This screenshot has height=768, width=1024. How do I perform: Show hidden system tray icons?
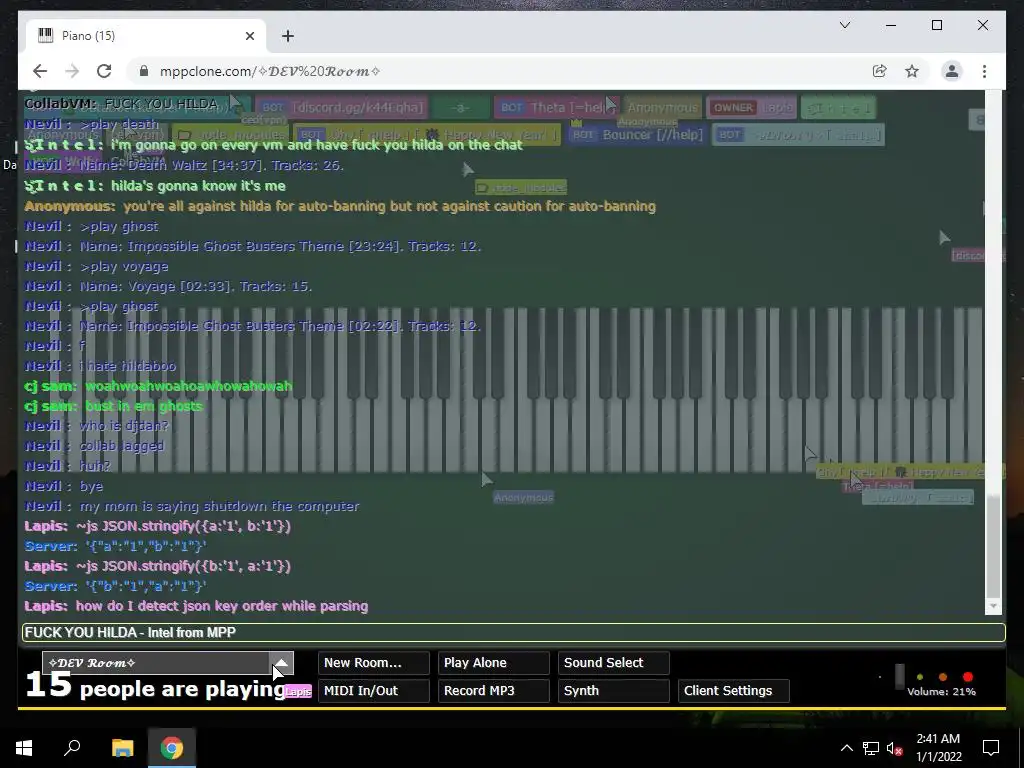[846, 748]
